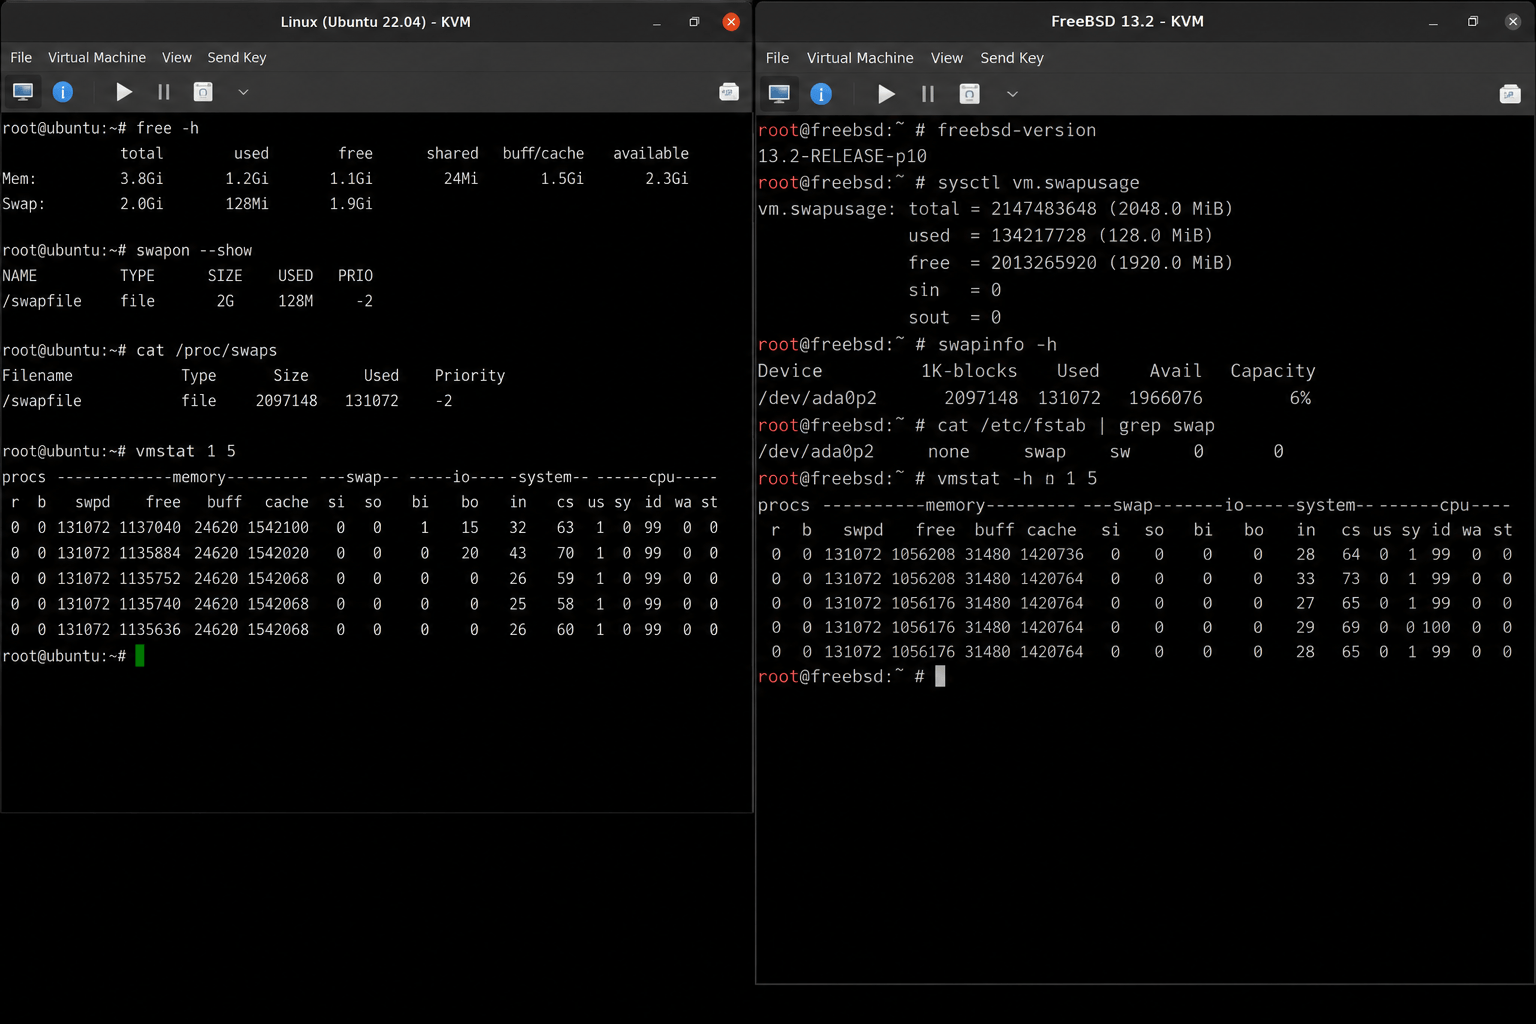Viewport: 1536px width, 1024px height.
Task: Open Send Key menu in FreeBSD window
Action: click(1012, 58)
